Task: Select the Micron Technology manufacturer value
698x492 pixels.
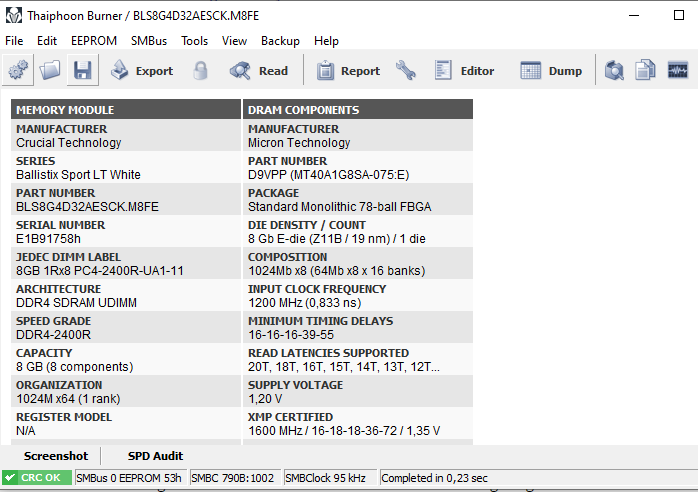Action: point(299,143)
